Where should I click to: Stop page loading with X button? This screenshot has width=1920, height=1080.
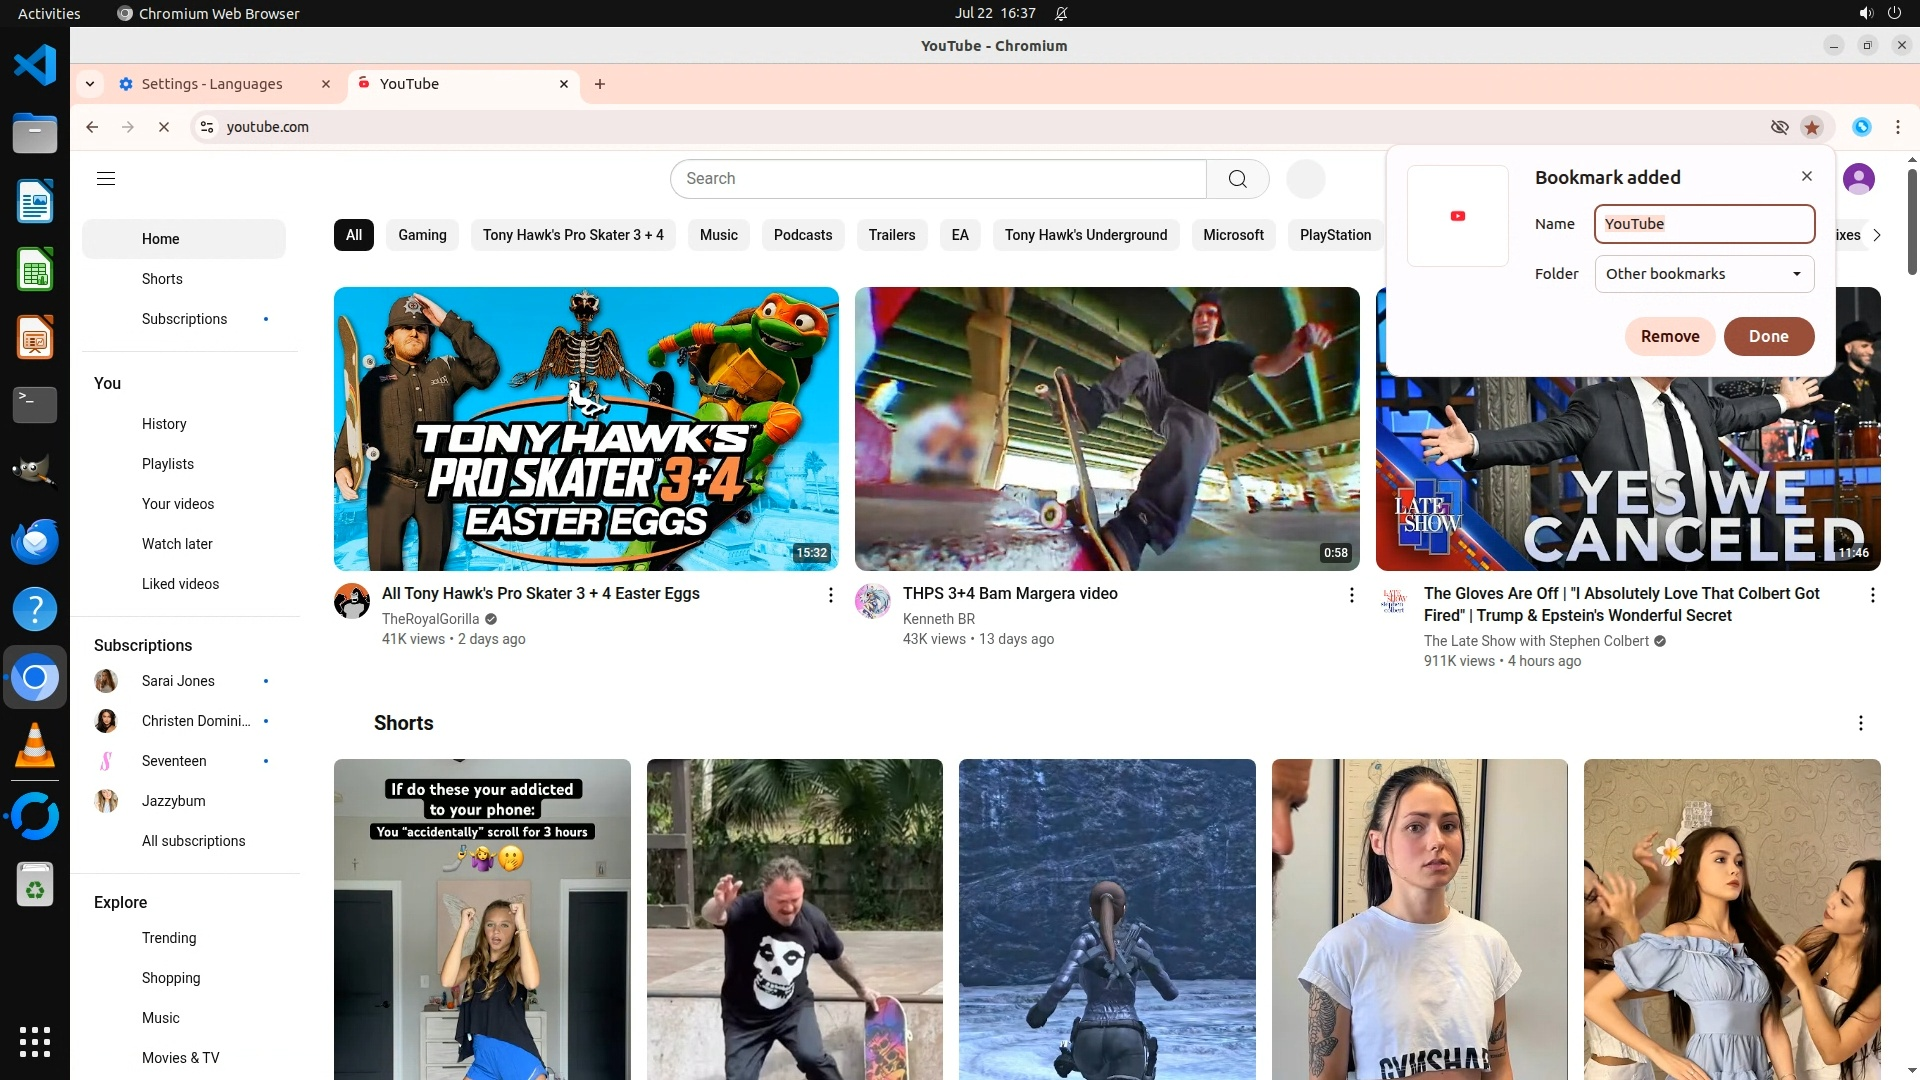coord(164,127)
